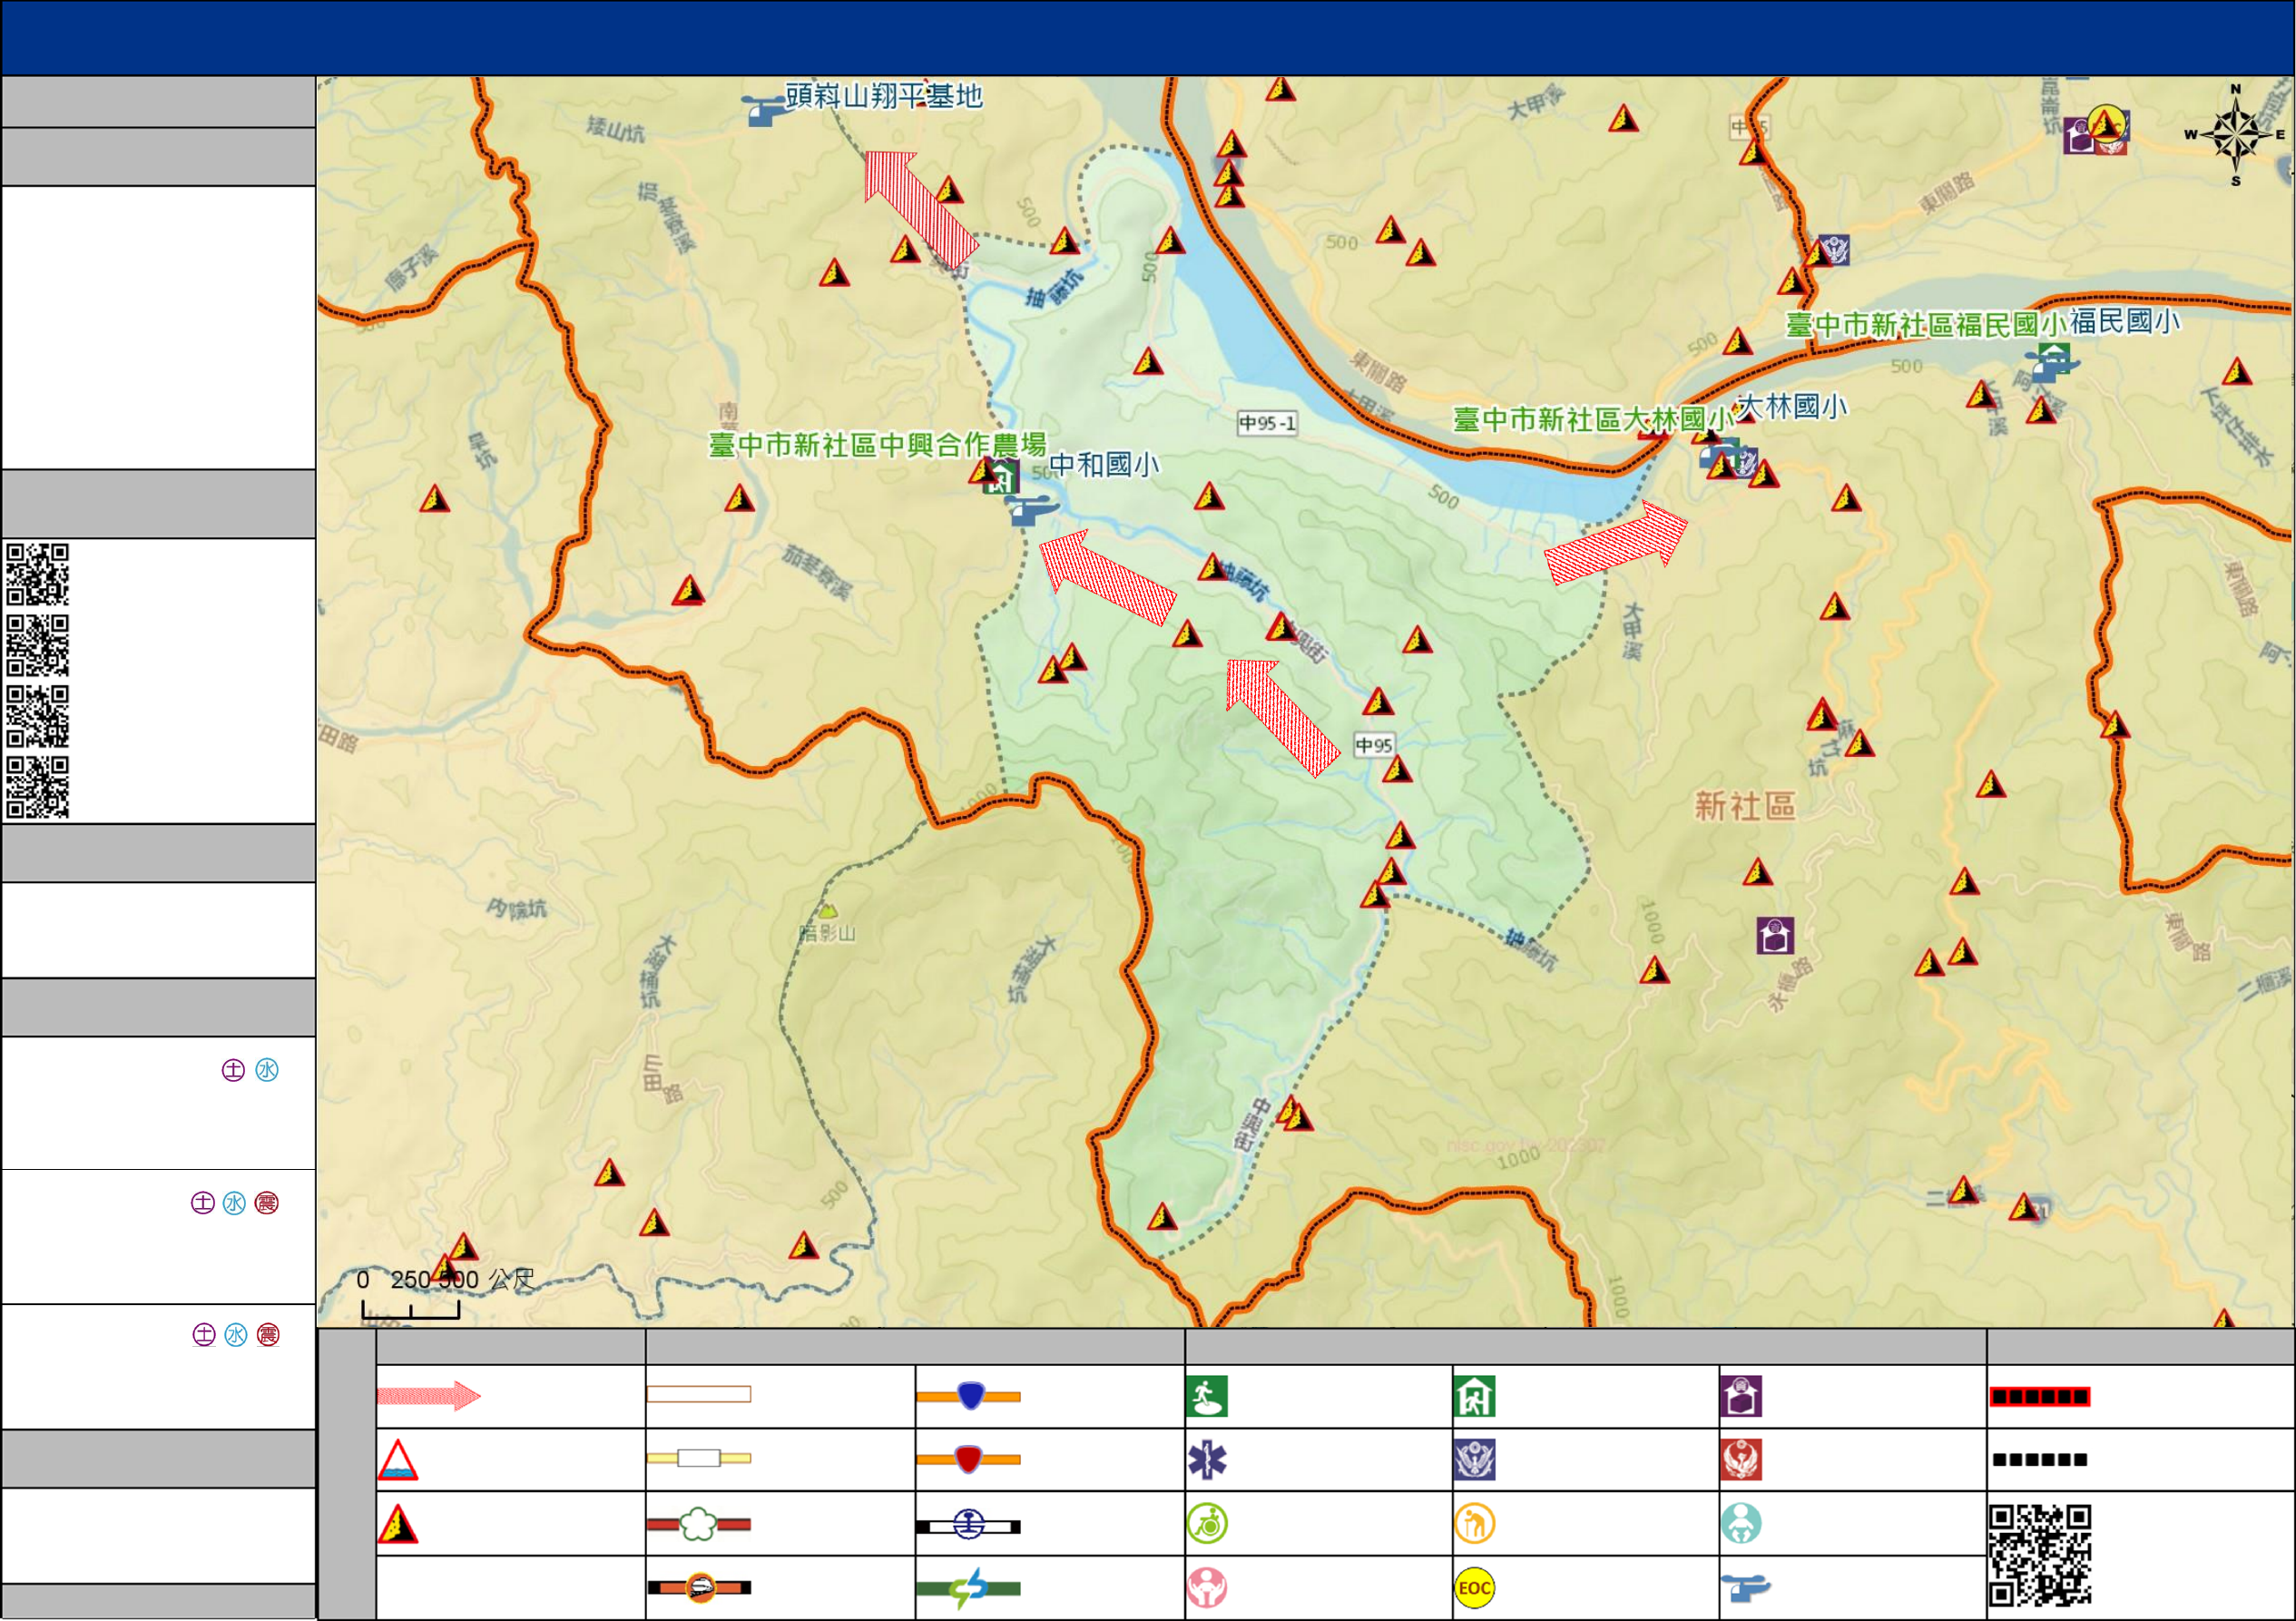The width and height of the screenshot is (2296, 1621).
Task: Click the 臺中市新社區福民國小 green label
Action: [1926, 325]
